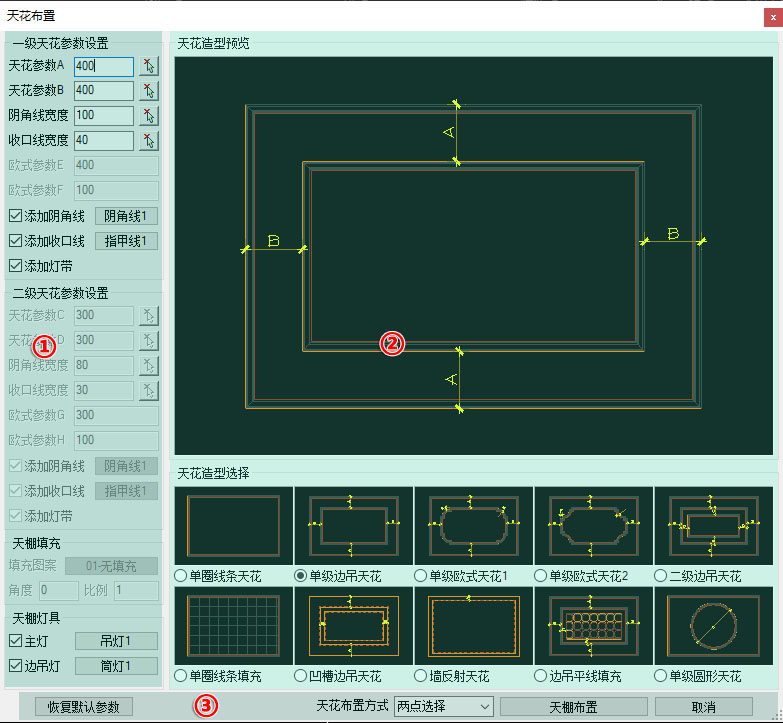Click the 角度 input field
Image resolution: width=783 pixels, height=723 pixels.
[x=58, y=591]
